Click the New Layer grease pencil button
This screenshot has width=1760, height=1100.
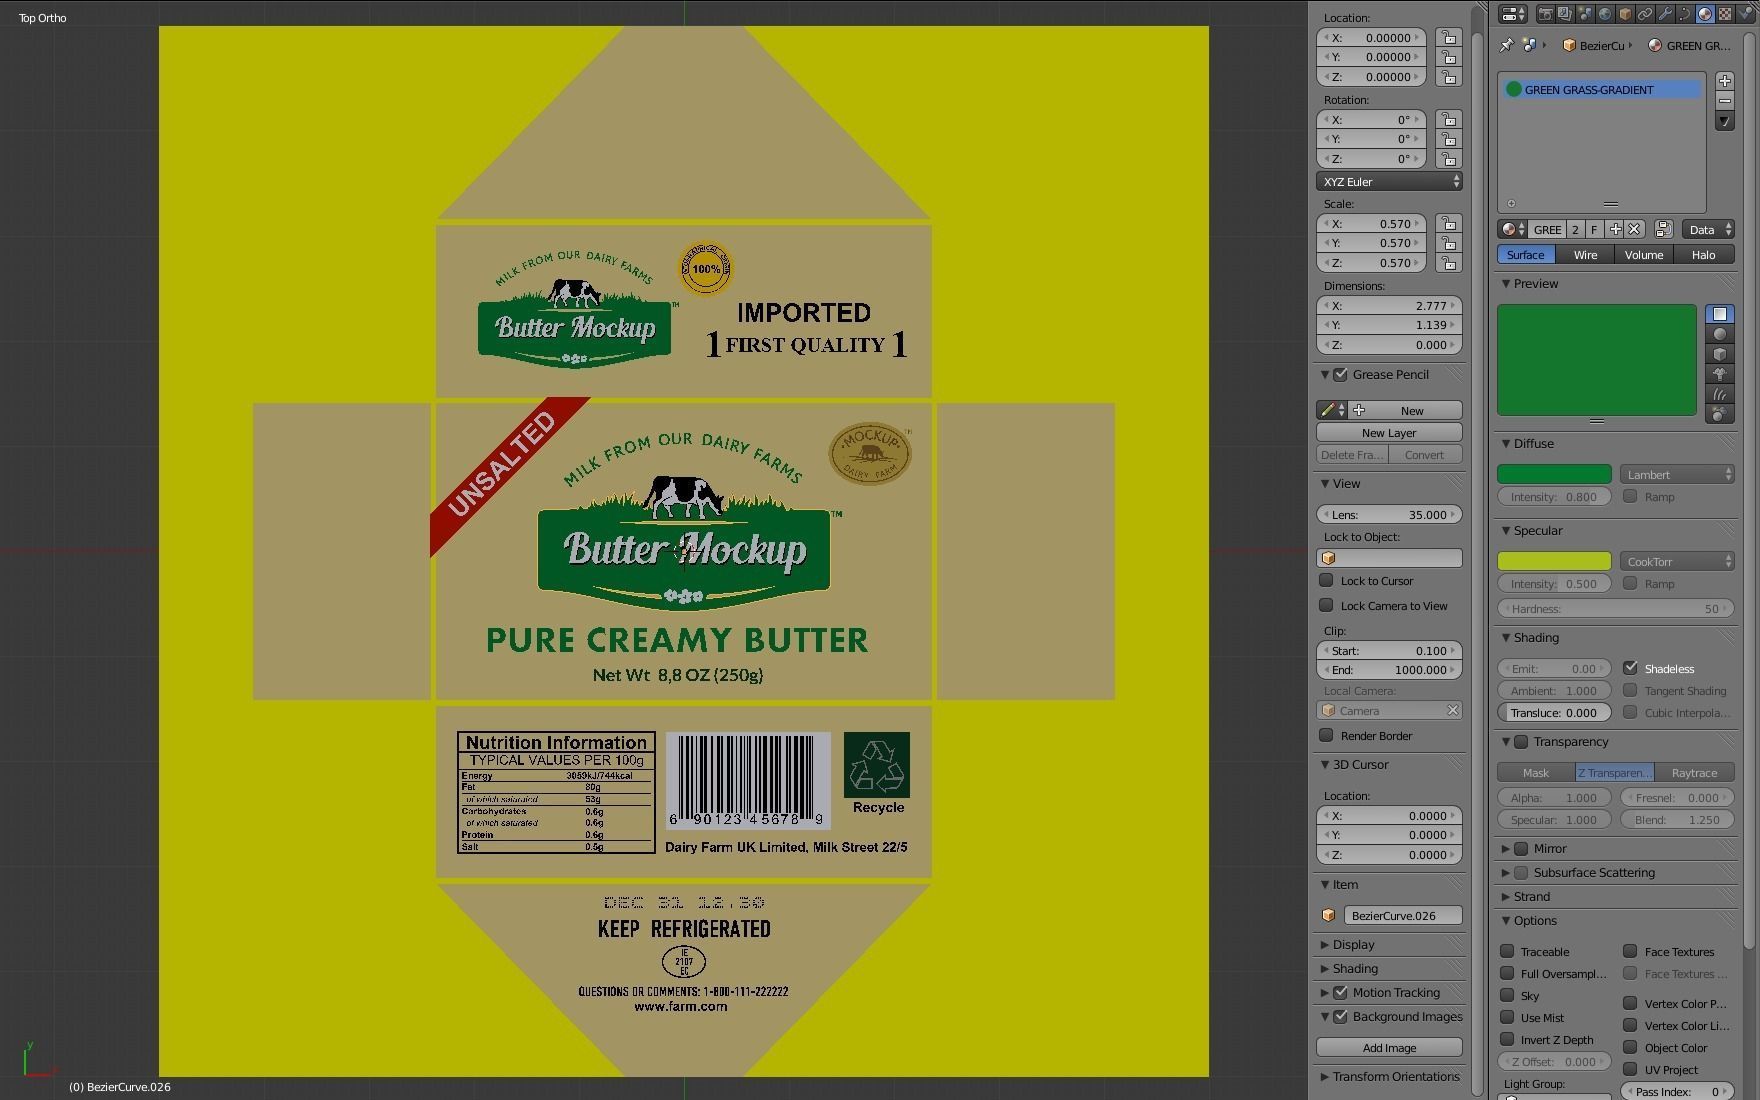pyautogui.click(x=1389, y=432)
